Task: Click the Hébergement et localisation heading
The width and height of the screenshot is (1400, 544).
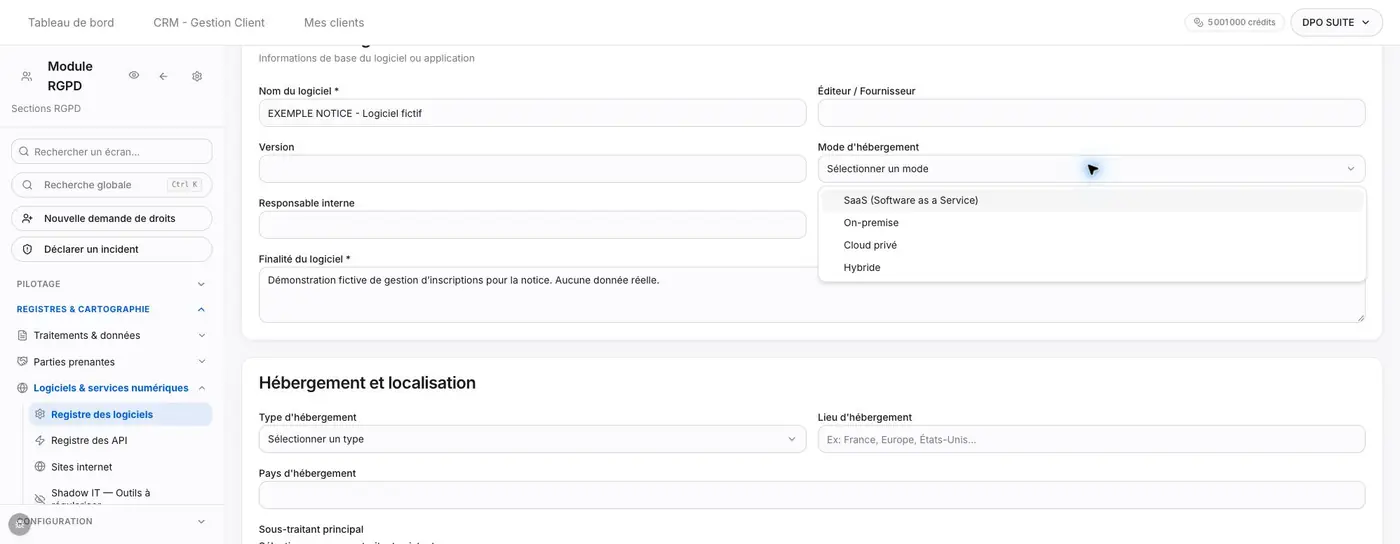Action: [x=367, y=383]
